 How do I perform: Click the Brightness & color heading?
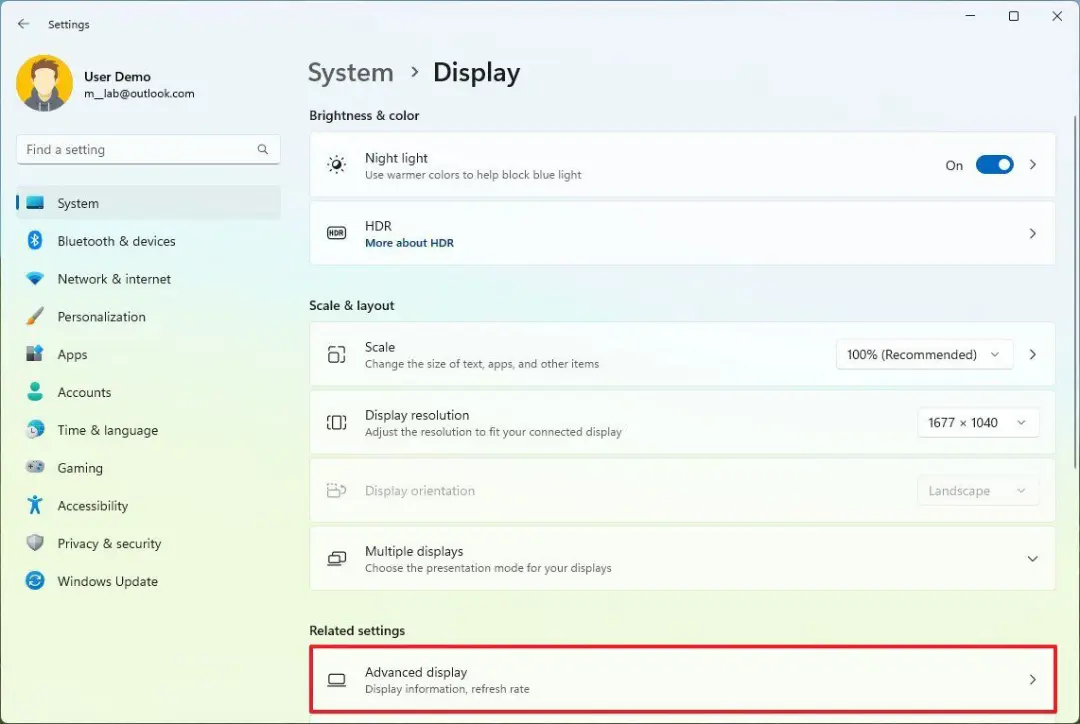(x=364, y=115)
